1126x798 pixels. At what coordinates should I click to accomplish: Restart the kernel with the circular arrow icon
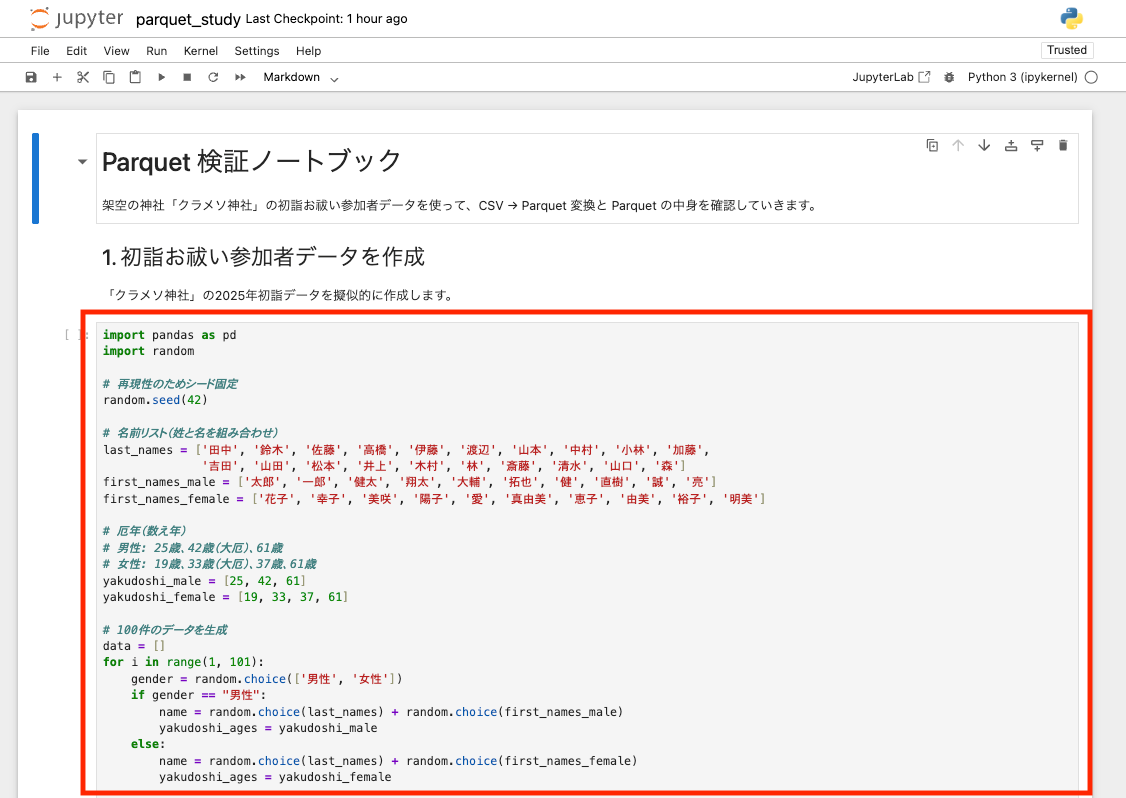(x=213, y=77)
